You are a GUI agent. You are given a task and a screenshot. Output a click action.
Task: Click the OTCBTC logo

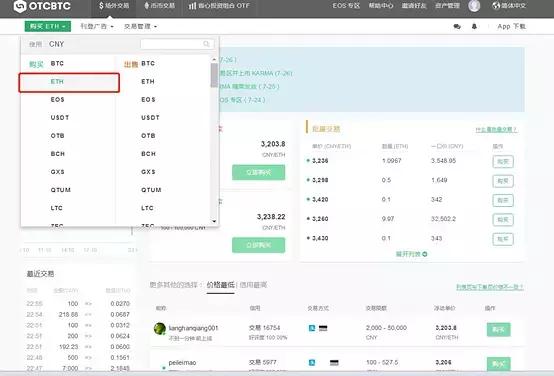[x=42, y=6]
